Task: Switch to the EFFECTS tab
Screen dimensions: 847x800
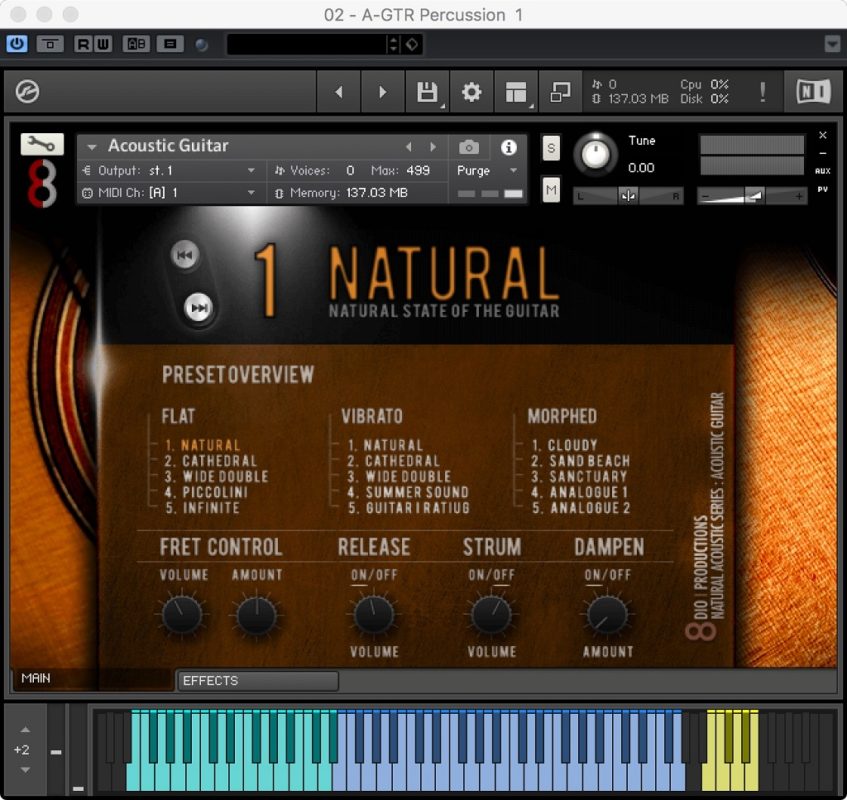Action: (x=258, y=681)
